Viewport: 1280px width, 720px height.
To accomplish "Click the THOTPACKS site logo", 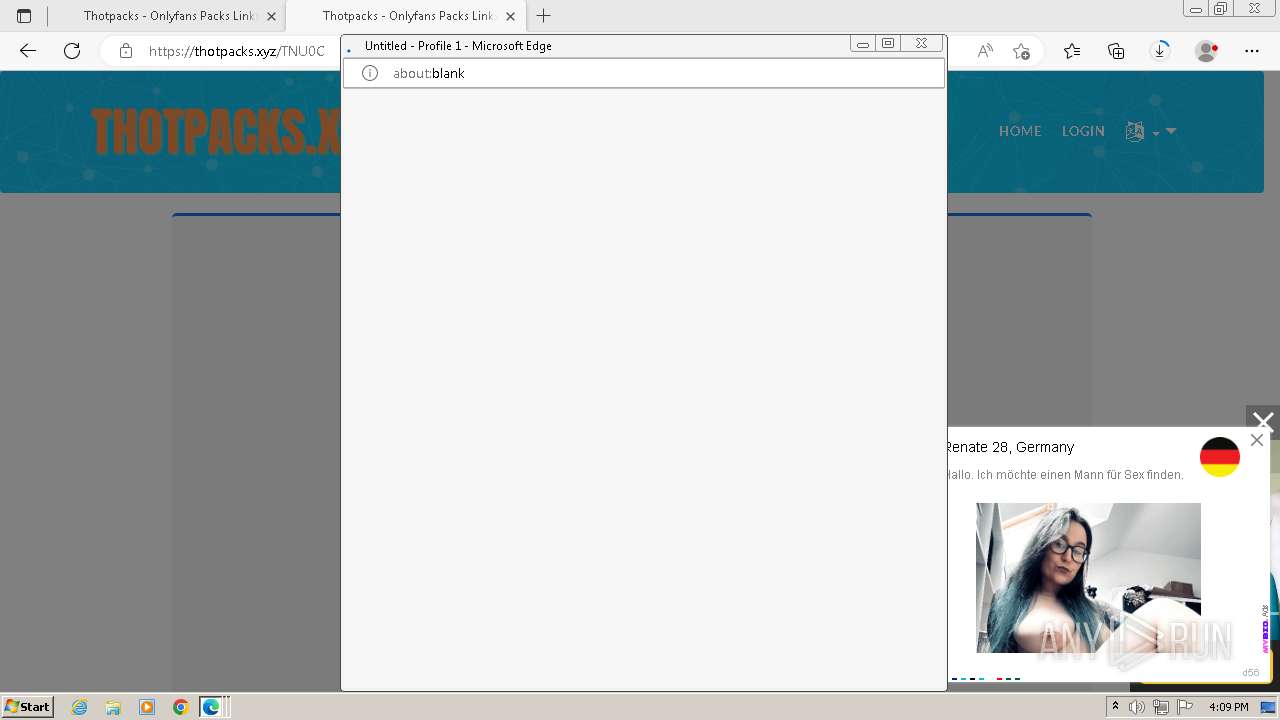I will pos(216,132).
